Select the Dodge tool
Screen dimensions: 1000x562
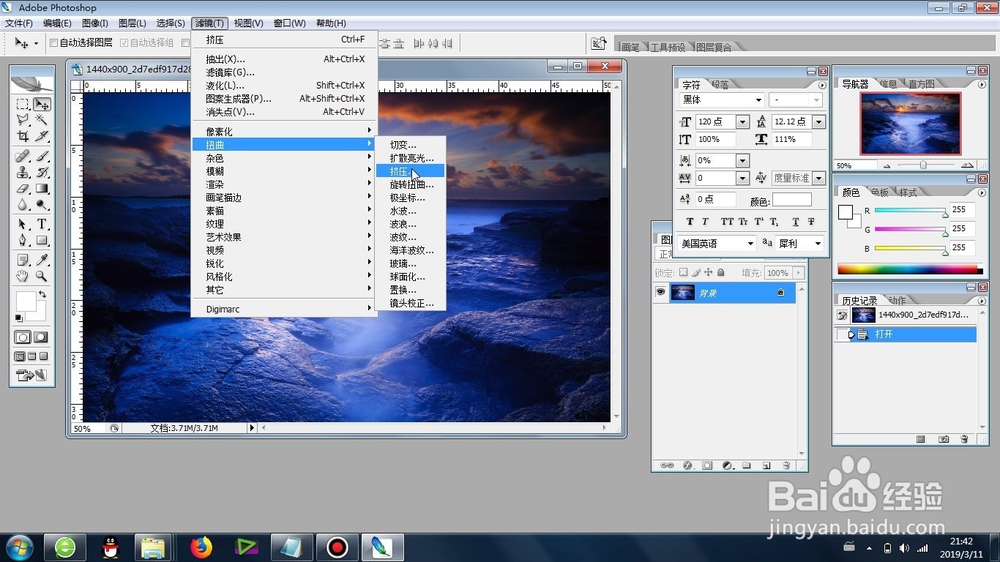tap(42, 205)
